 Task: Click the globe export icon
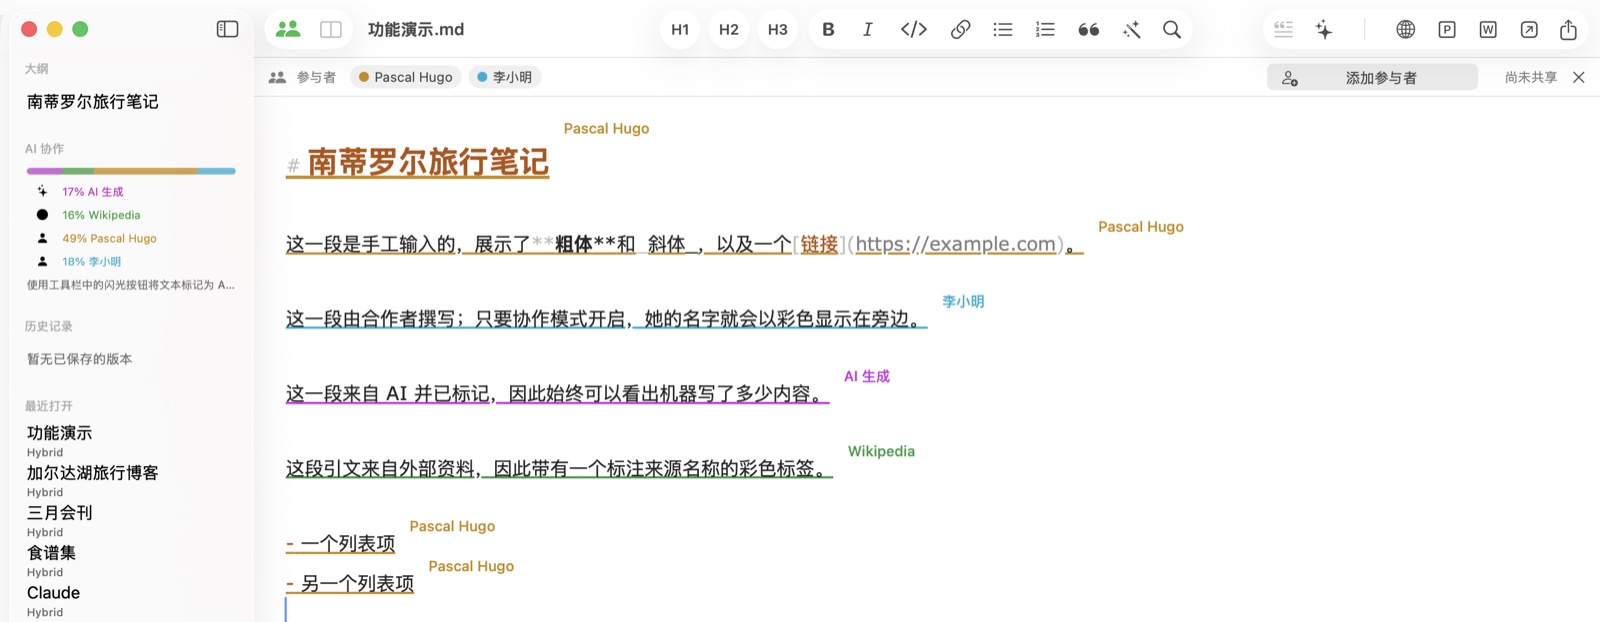pyautogui.click(x=1406, y=29)
